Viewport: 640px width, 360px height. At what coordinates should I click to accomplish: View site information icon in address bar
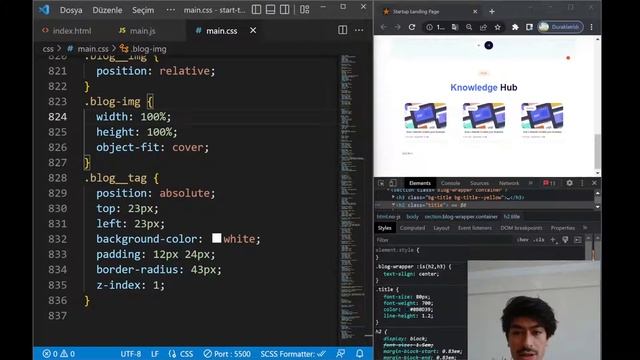[429, 27]
